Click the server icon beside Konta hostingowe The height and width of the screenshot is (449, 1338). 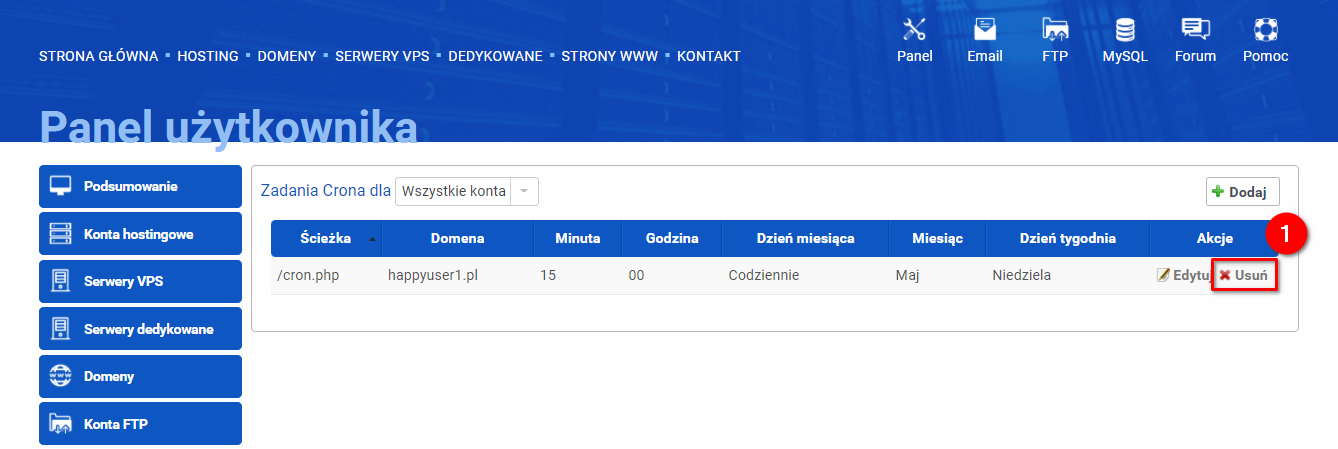[61, 234]
